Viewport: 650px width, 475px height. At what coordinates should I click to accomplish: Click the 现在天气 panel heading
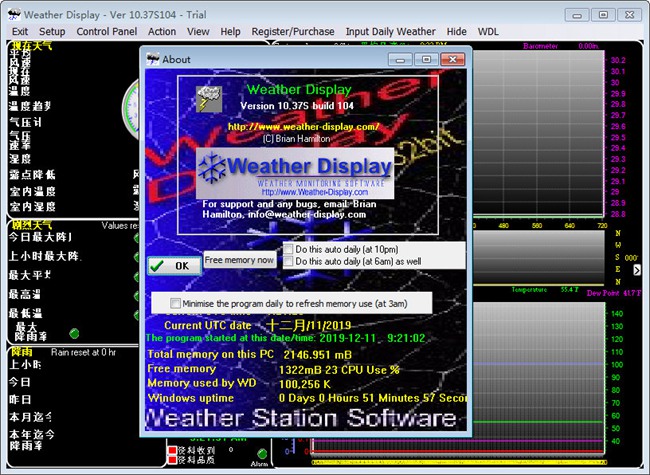coord(32,46)
